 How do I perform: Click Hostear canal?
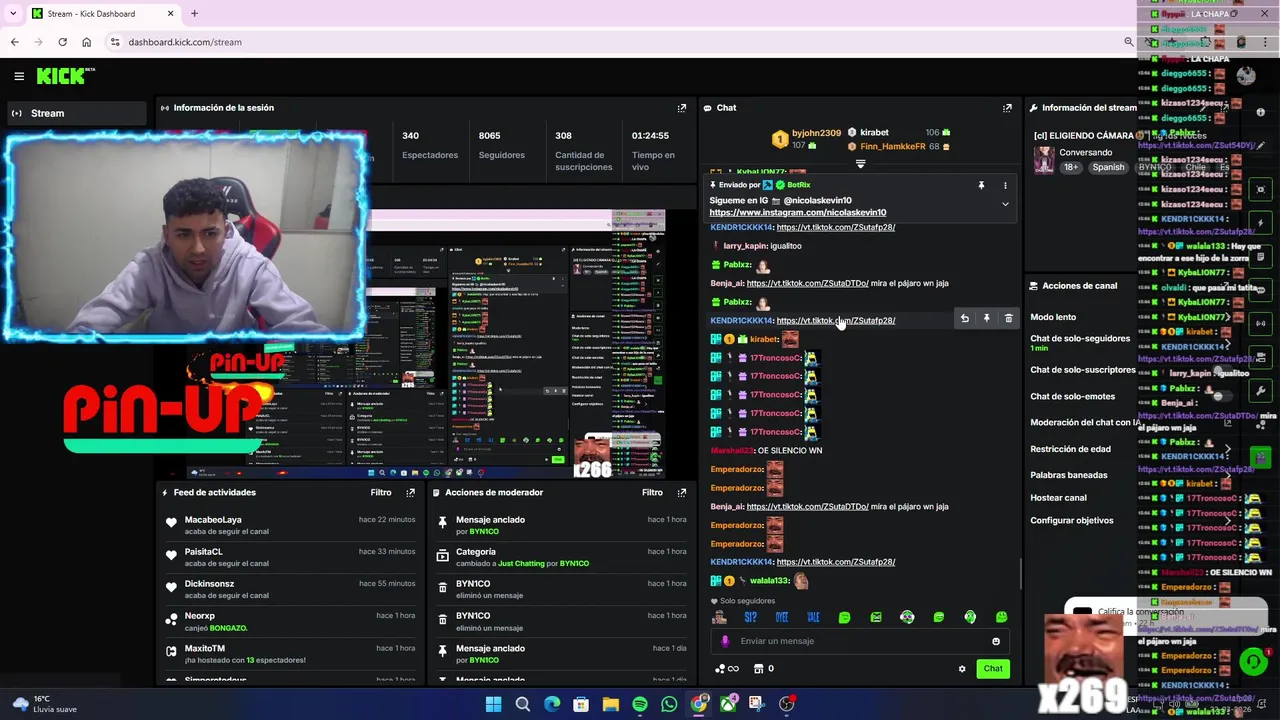coord(1058,497)
